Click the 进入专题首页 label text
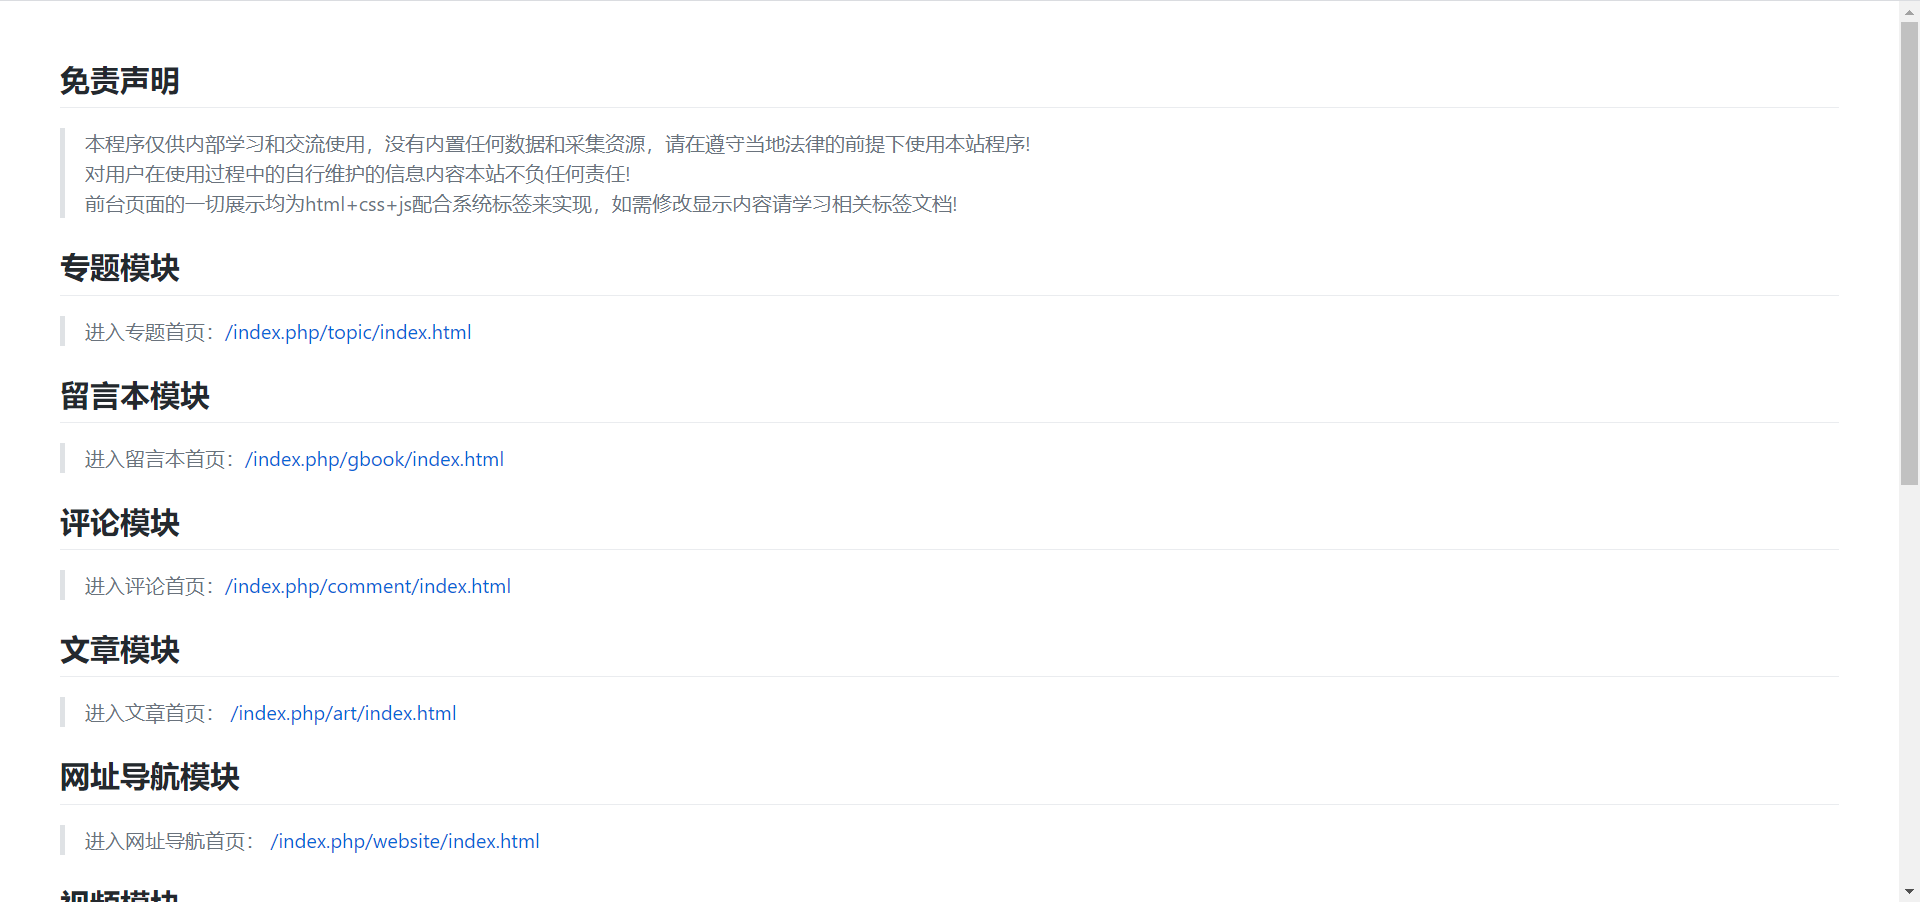The width and height of the screenshot is (1920, 902). 148,332
